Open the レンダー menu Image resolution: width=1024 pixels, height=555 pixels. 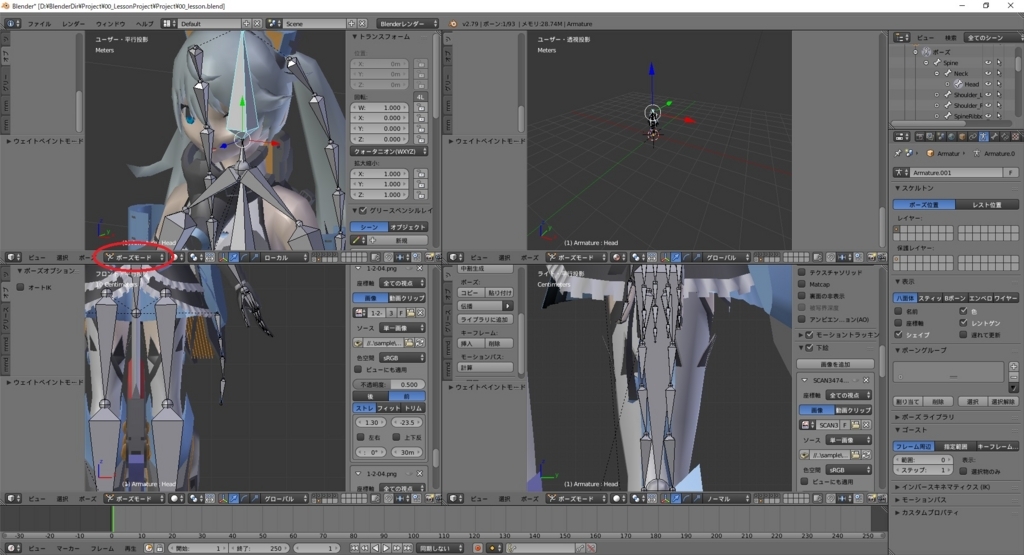coord(73,23)
